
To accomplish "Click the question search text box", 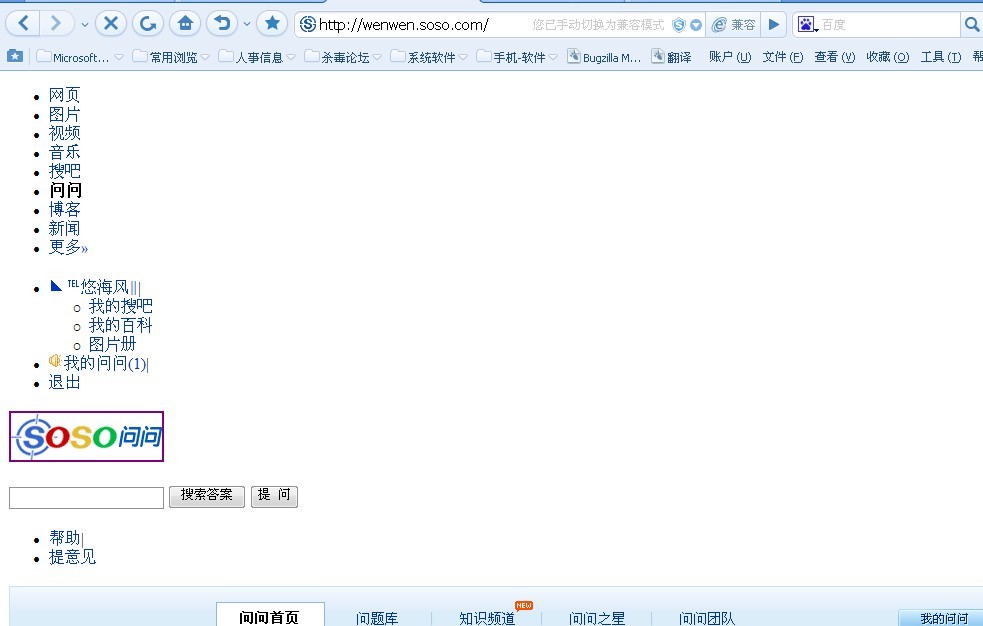I will tap(87, 498).
